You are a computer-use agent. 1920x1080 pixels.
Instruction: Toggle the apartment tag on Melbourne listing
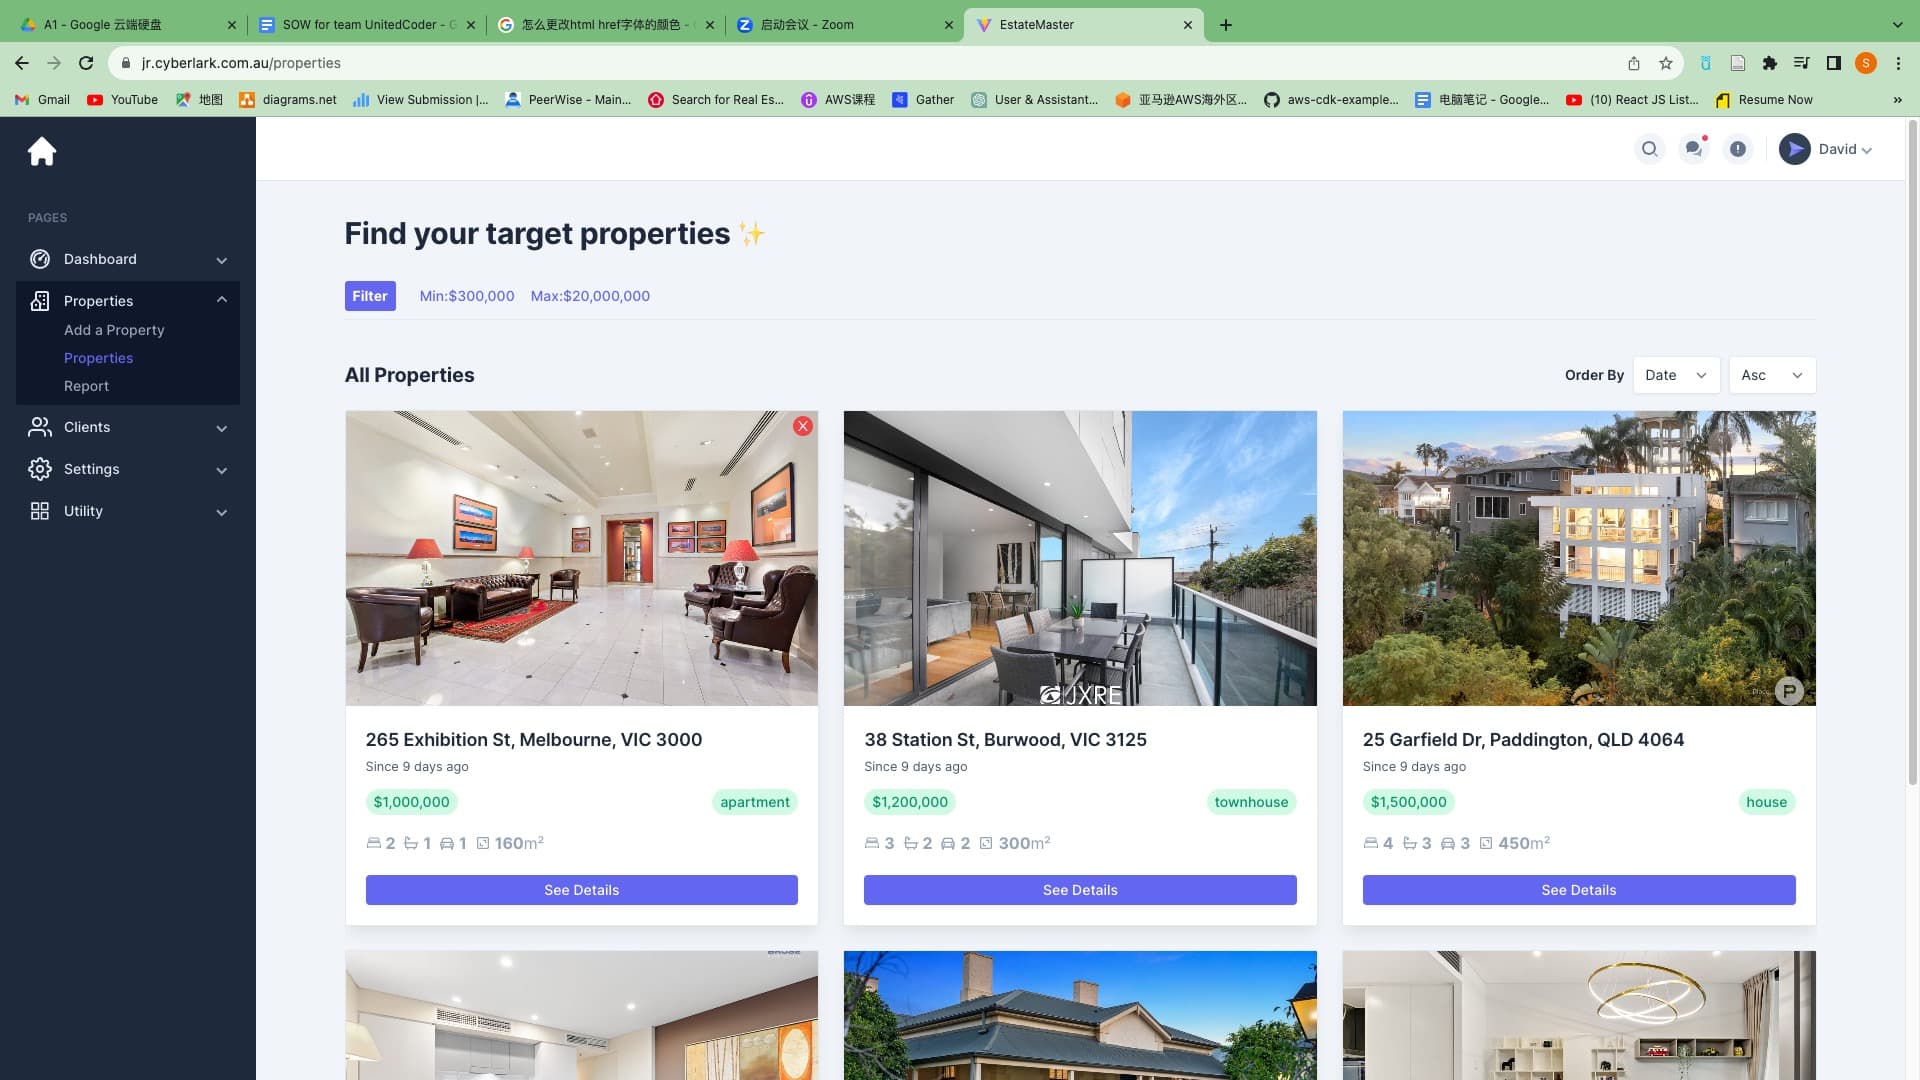pos(755,801)
